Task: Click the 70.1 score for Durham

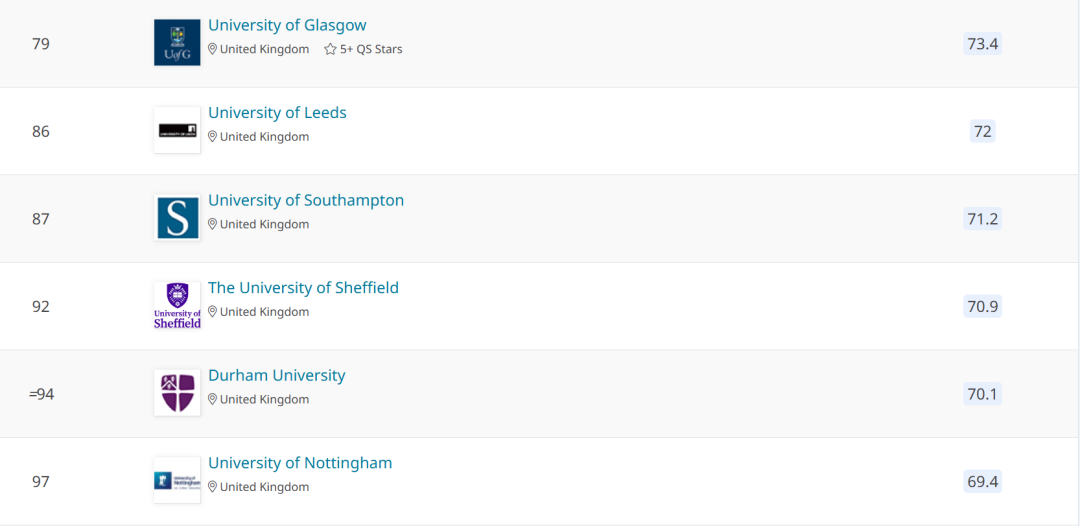Action: point(982,394)
